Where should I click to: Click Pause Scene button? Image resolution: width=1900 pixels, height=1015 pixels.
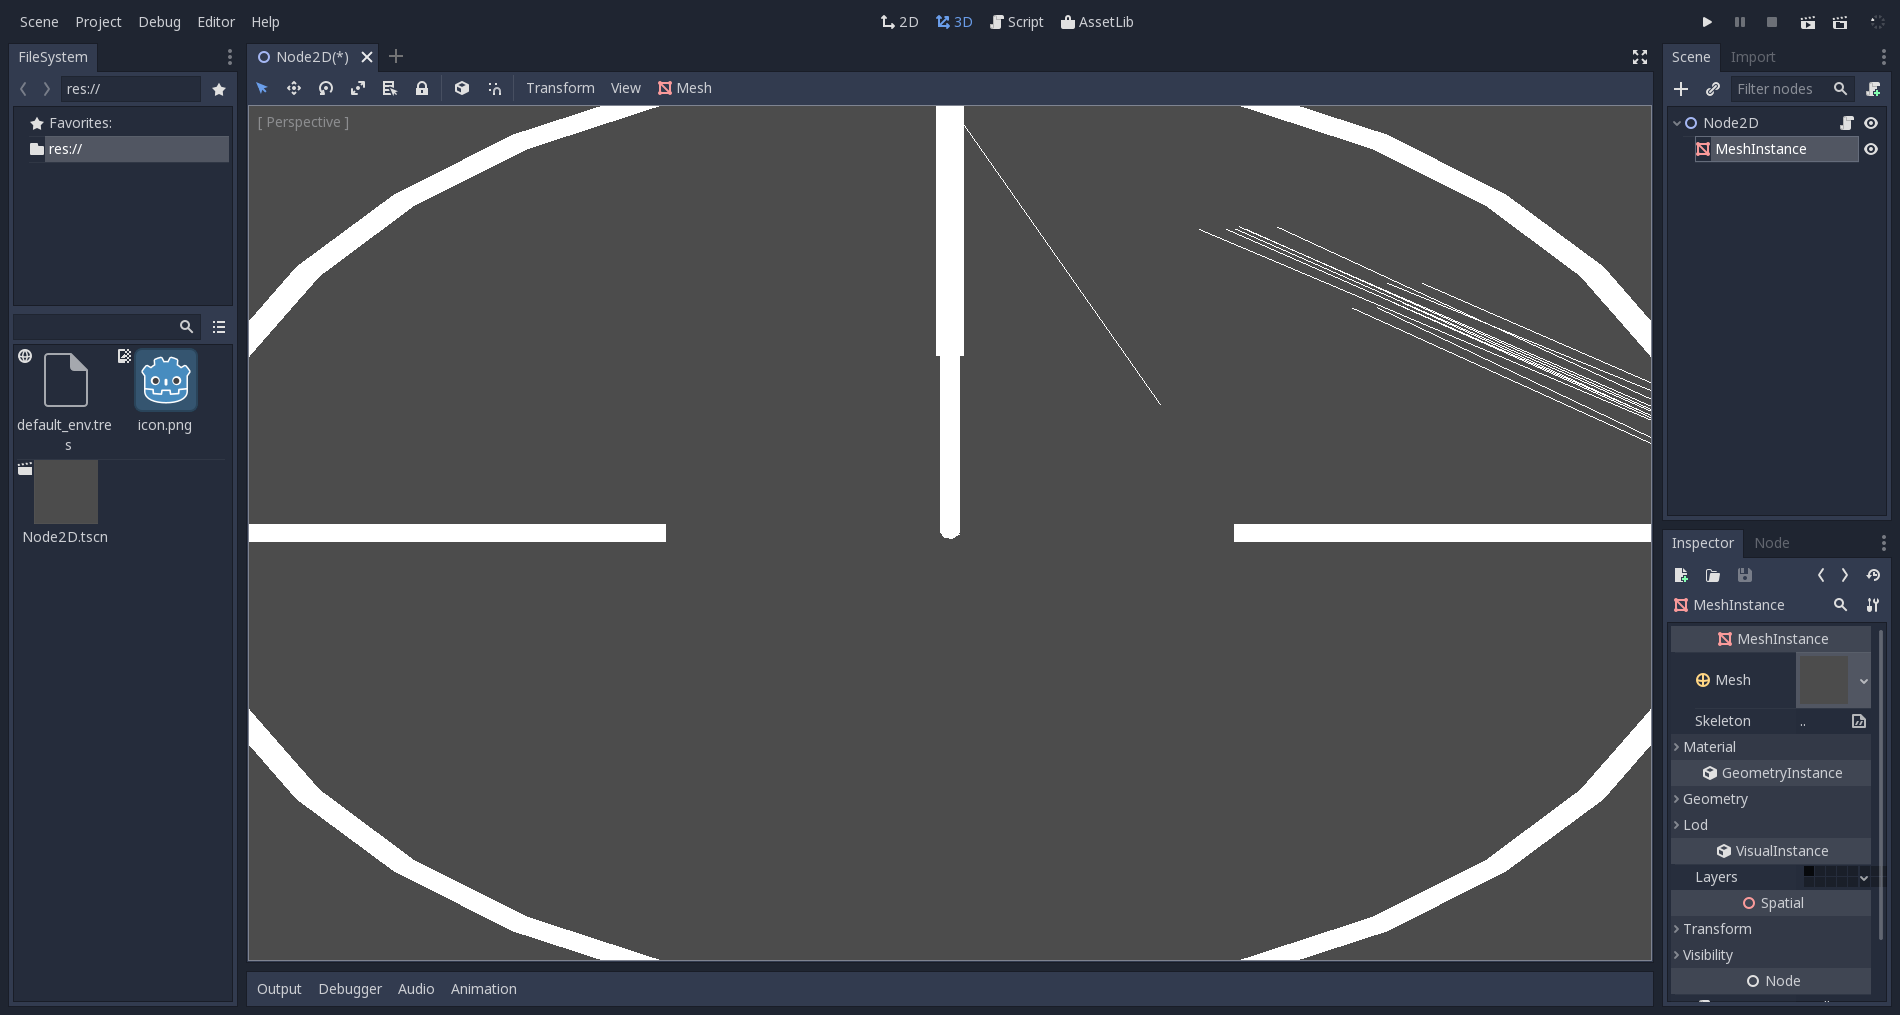1740,22
